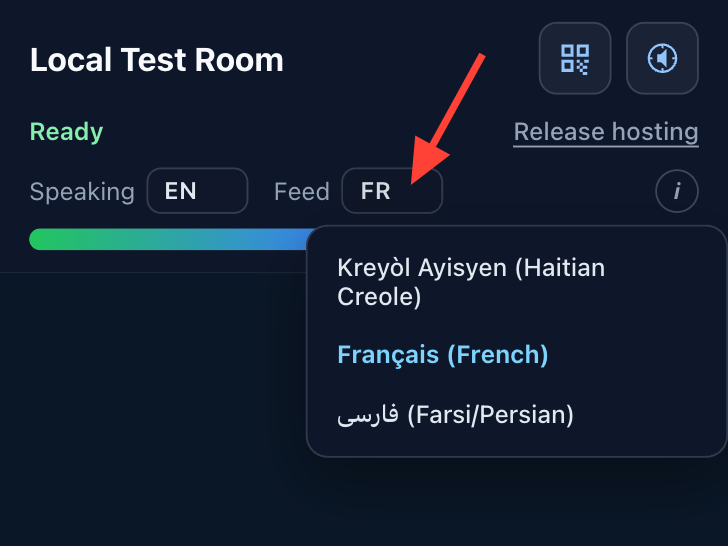This screenshot has height=546, width=728.
Task: Select Kreyòl Ayisyen (Haitian Creole) feed
Action: [x=471, y=282]
